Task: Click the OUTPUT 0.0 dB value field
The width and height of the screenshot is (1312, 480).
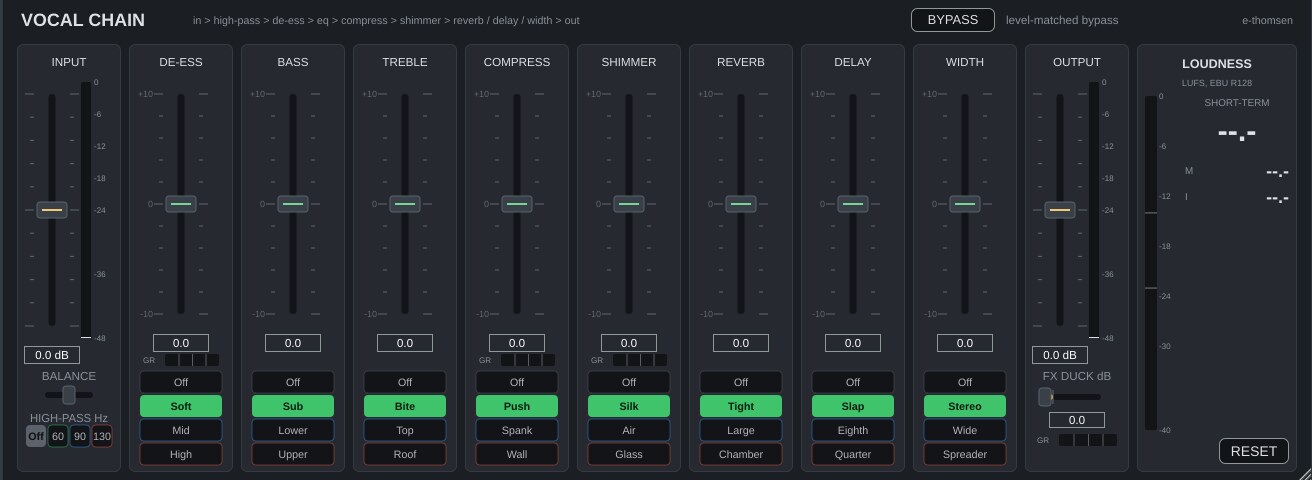Action: (1060, 355)
